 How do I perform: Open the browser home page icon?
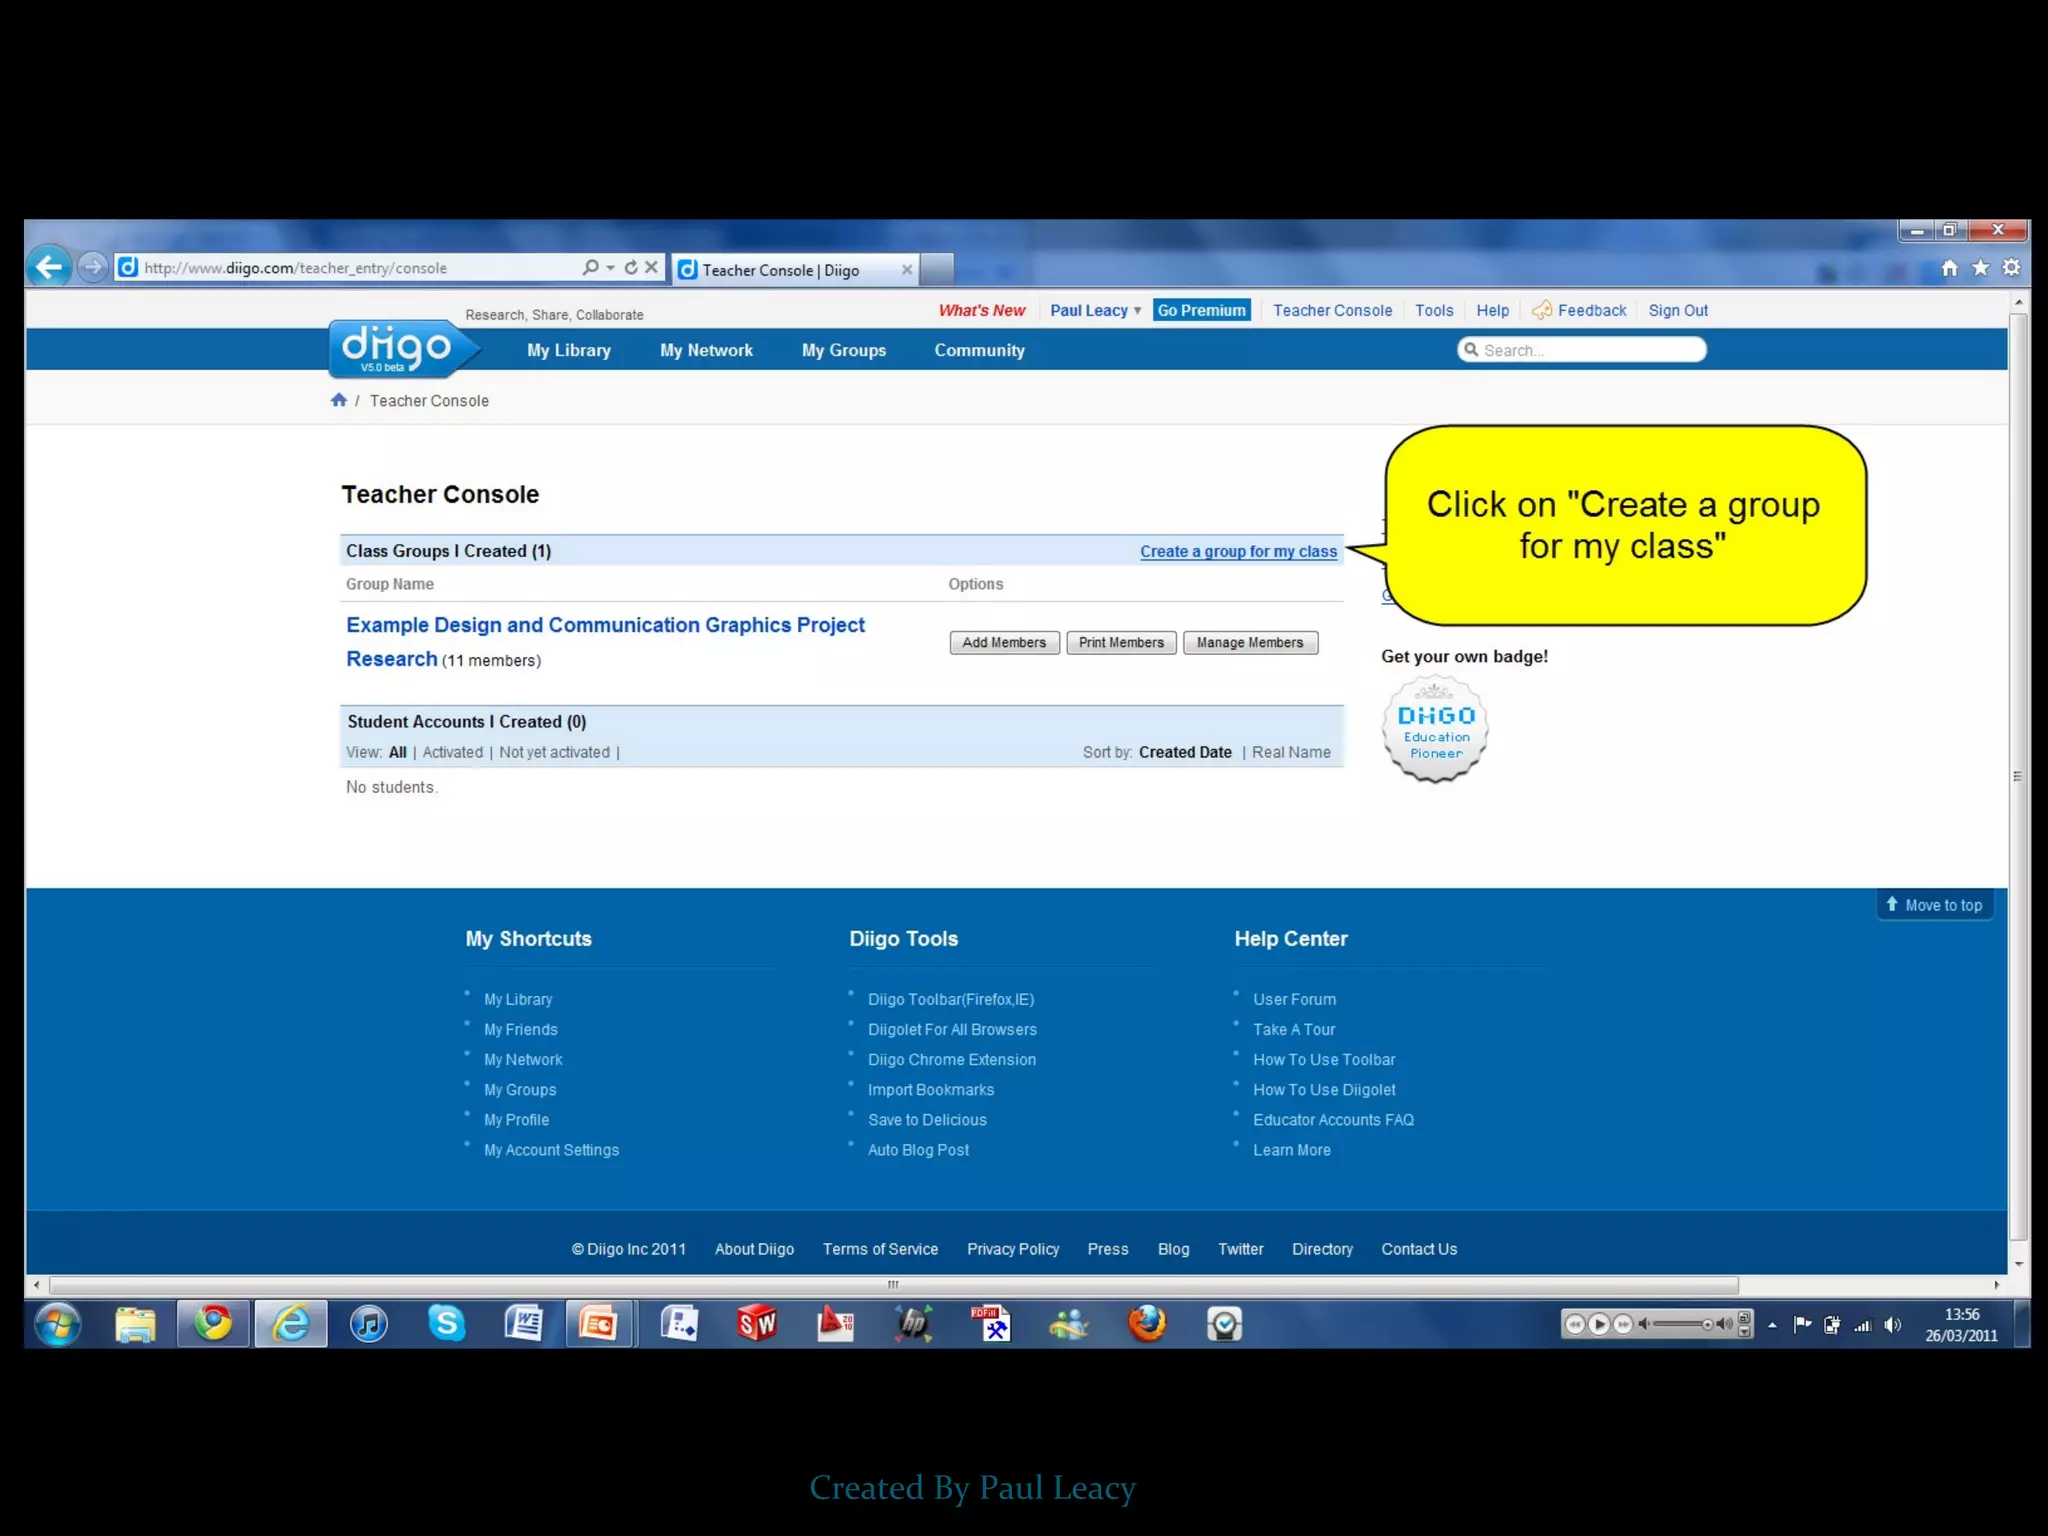[1949, 267]
